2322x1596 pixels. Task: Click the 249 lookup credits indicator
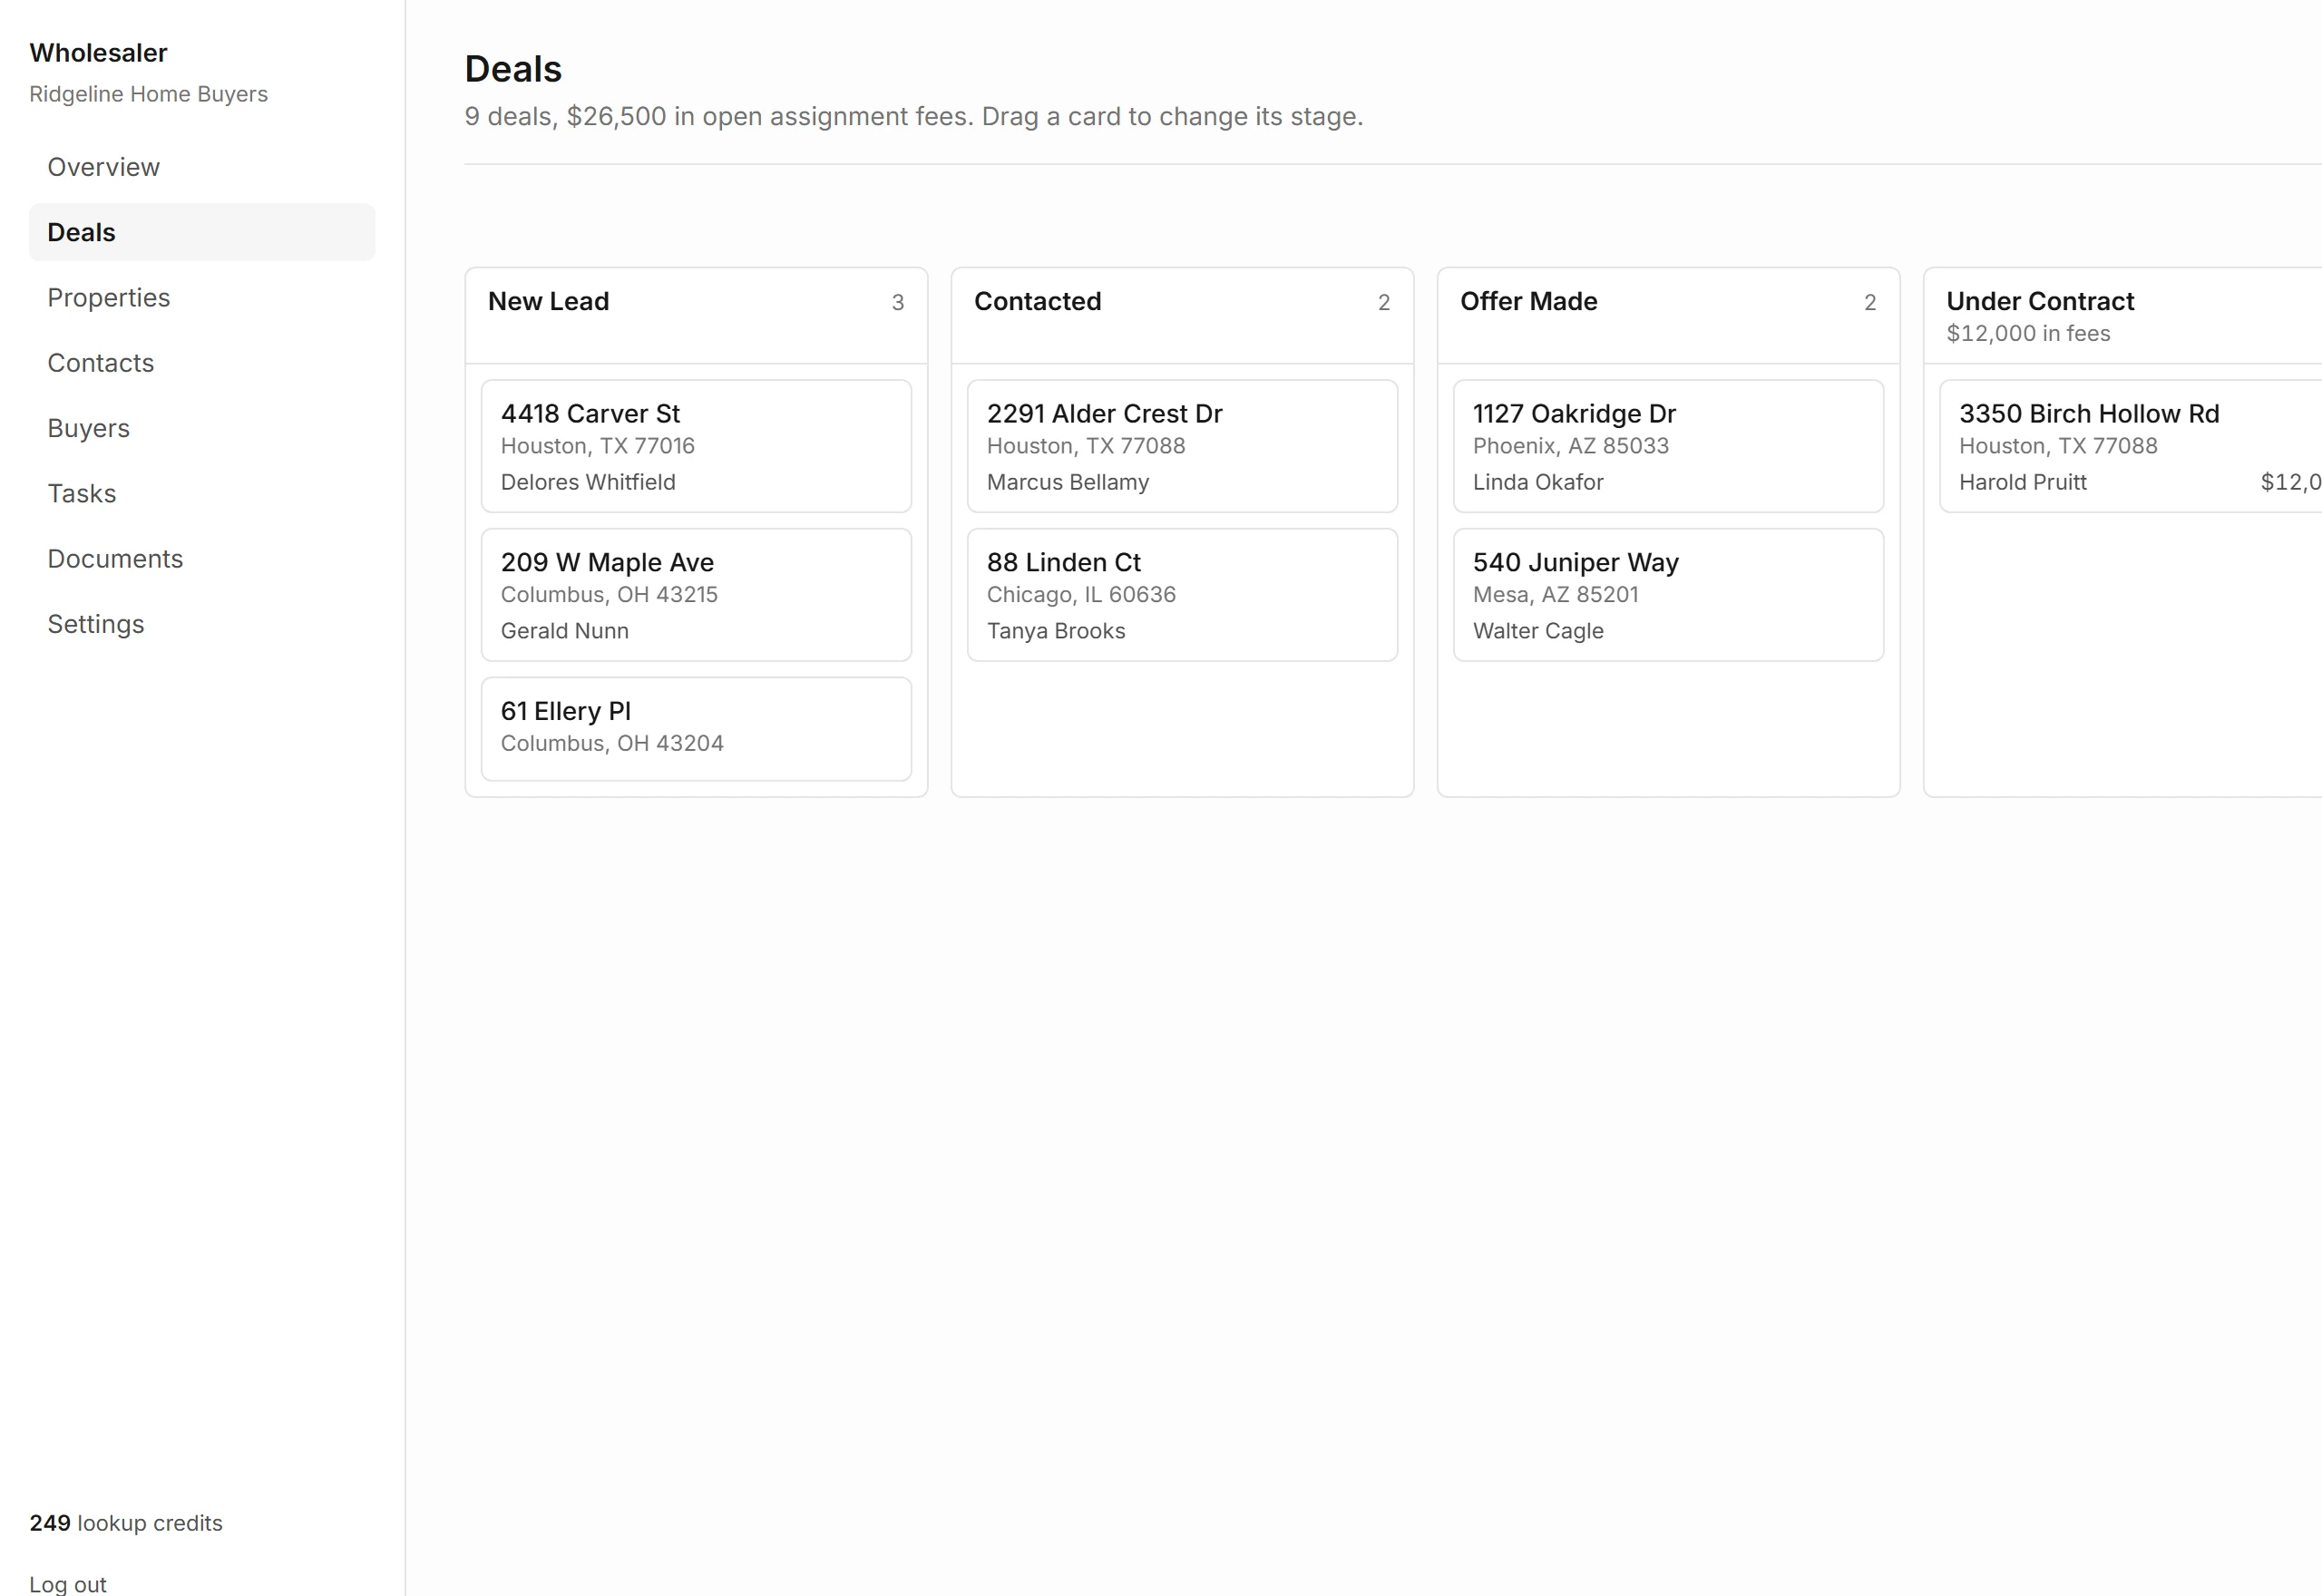point(126,1523)
